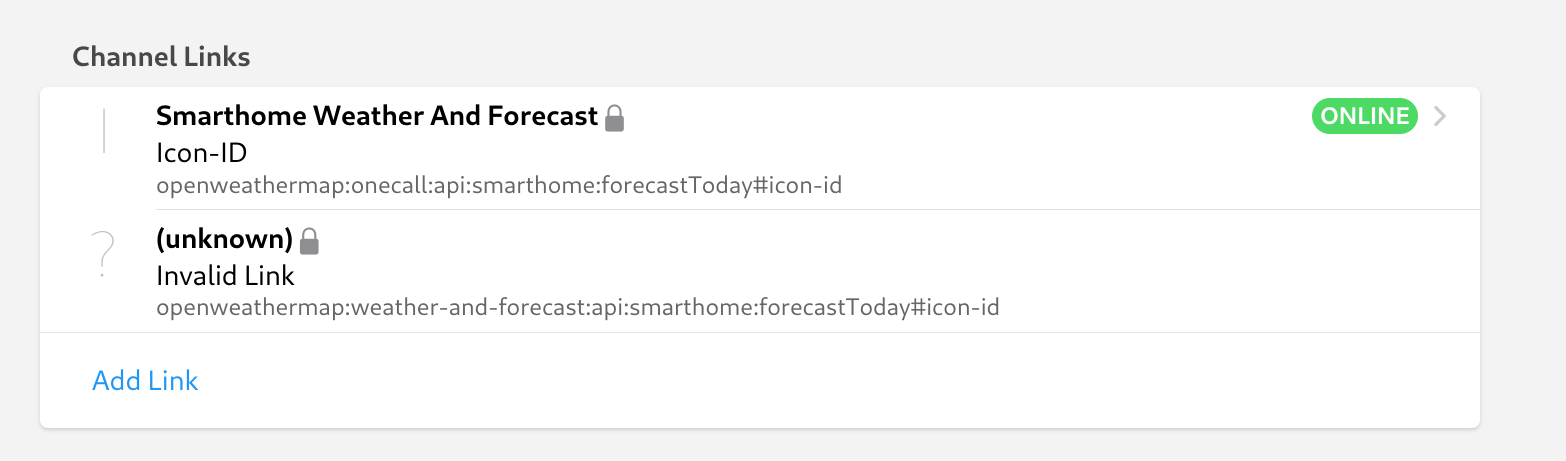
Task: Click the Channel Links section heading
Action: click(161, 57)
